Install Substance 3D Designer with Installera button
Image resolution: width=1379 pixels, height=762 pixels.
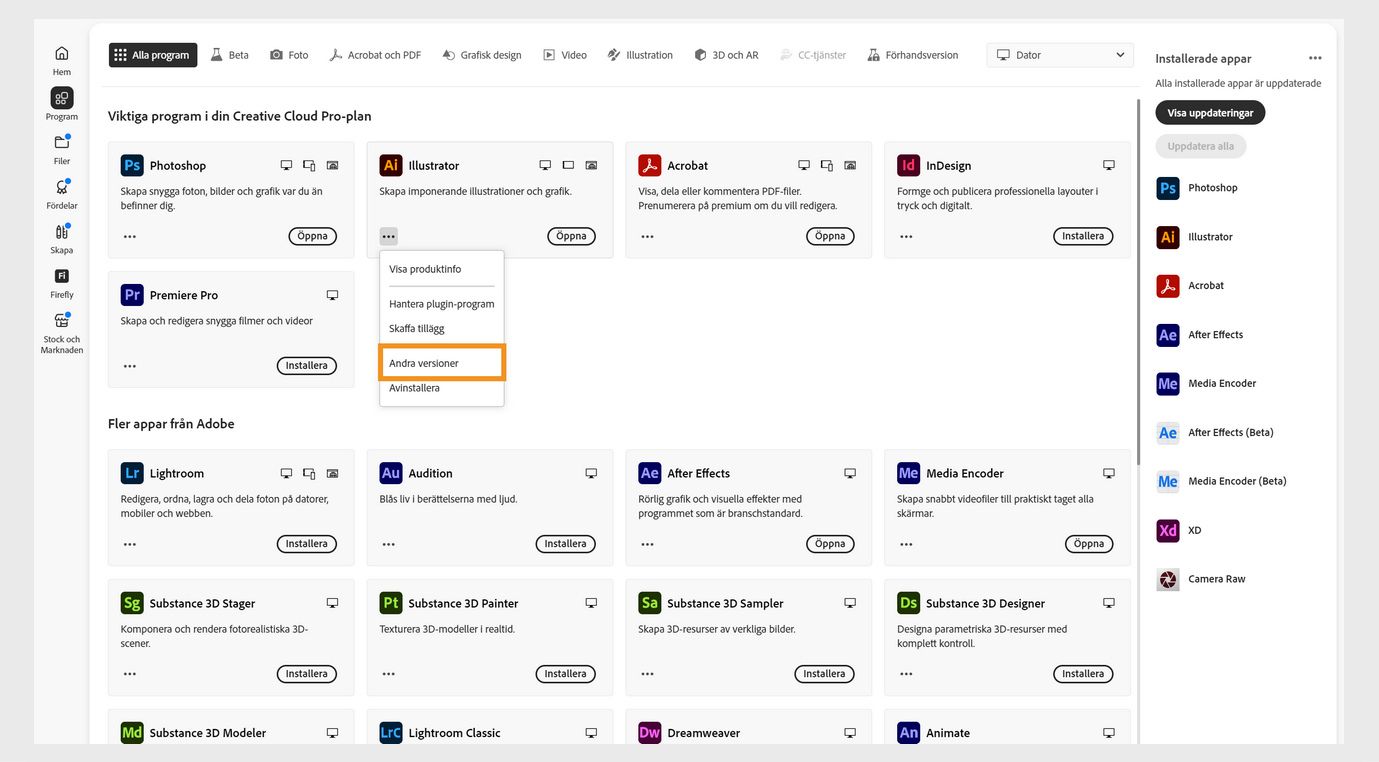pos(1083,674)
